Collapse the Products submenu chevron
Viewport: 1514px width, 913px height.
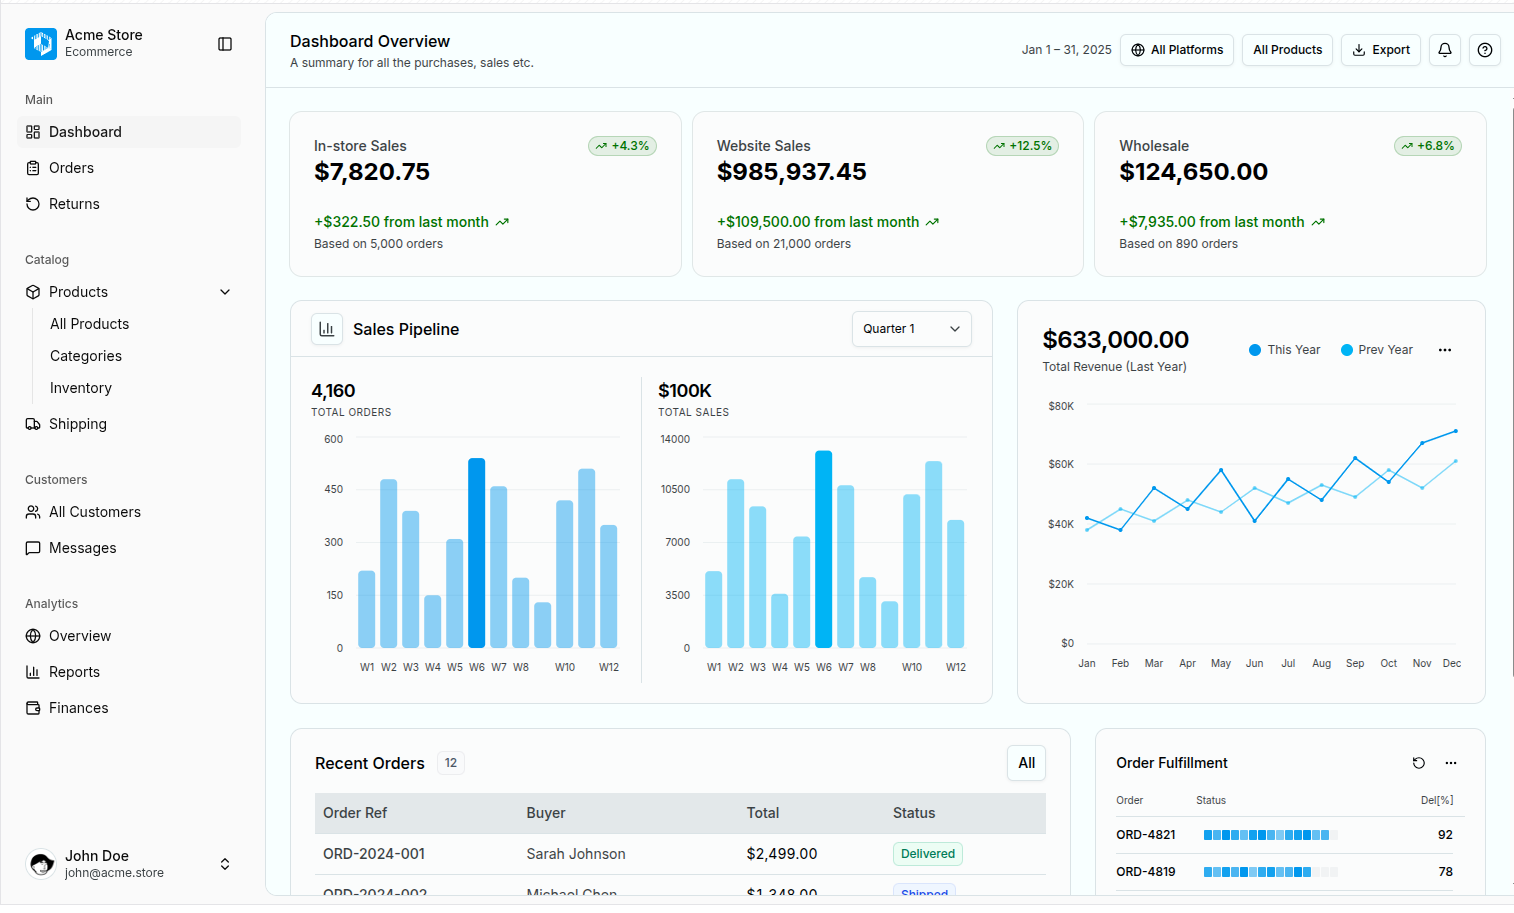(x=225, y=292)
